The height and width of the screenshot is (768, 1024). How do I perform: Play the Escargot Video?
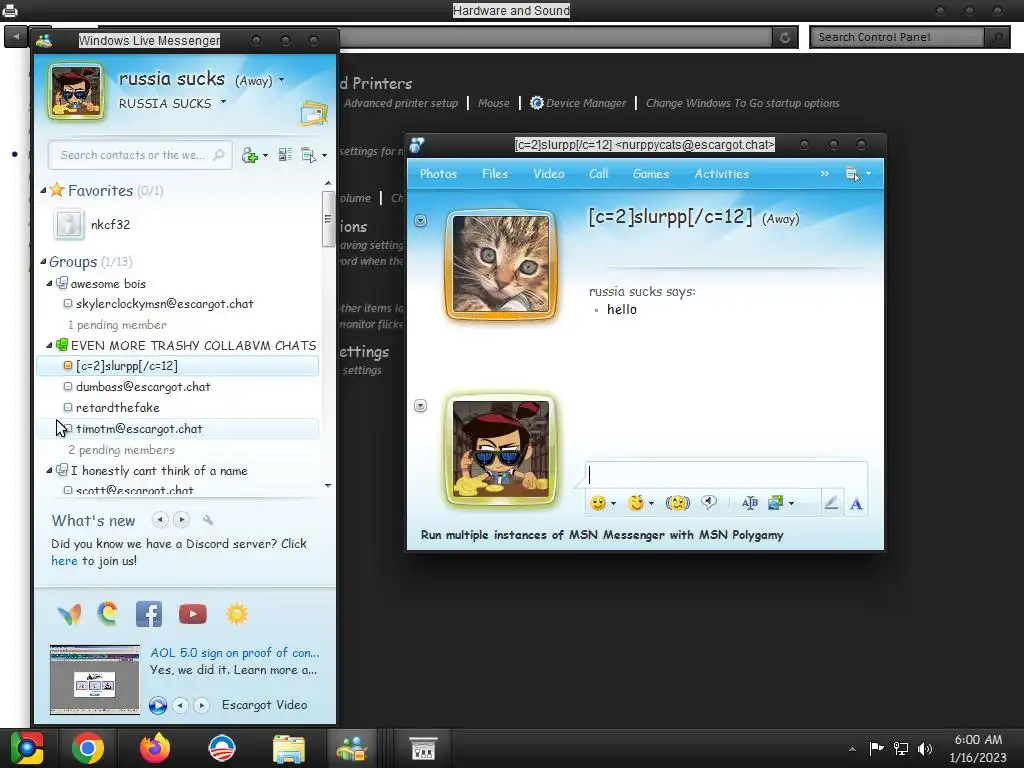click(x=157, y=705)
